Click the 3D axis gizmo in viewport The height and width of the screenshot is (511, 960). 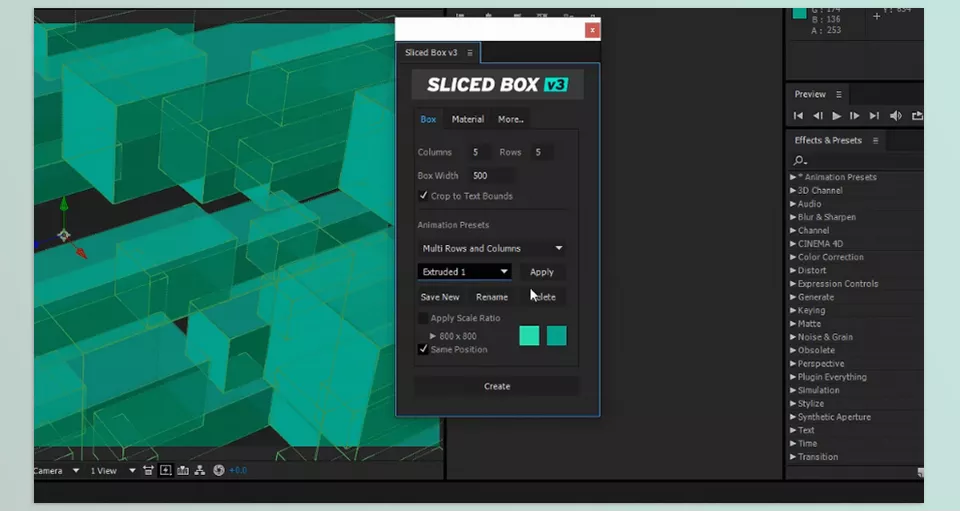click(64, 235)
